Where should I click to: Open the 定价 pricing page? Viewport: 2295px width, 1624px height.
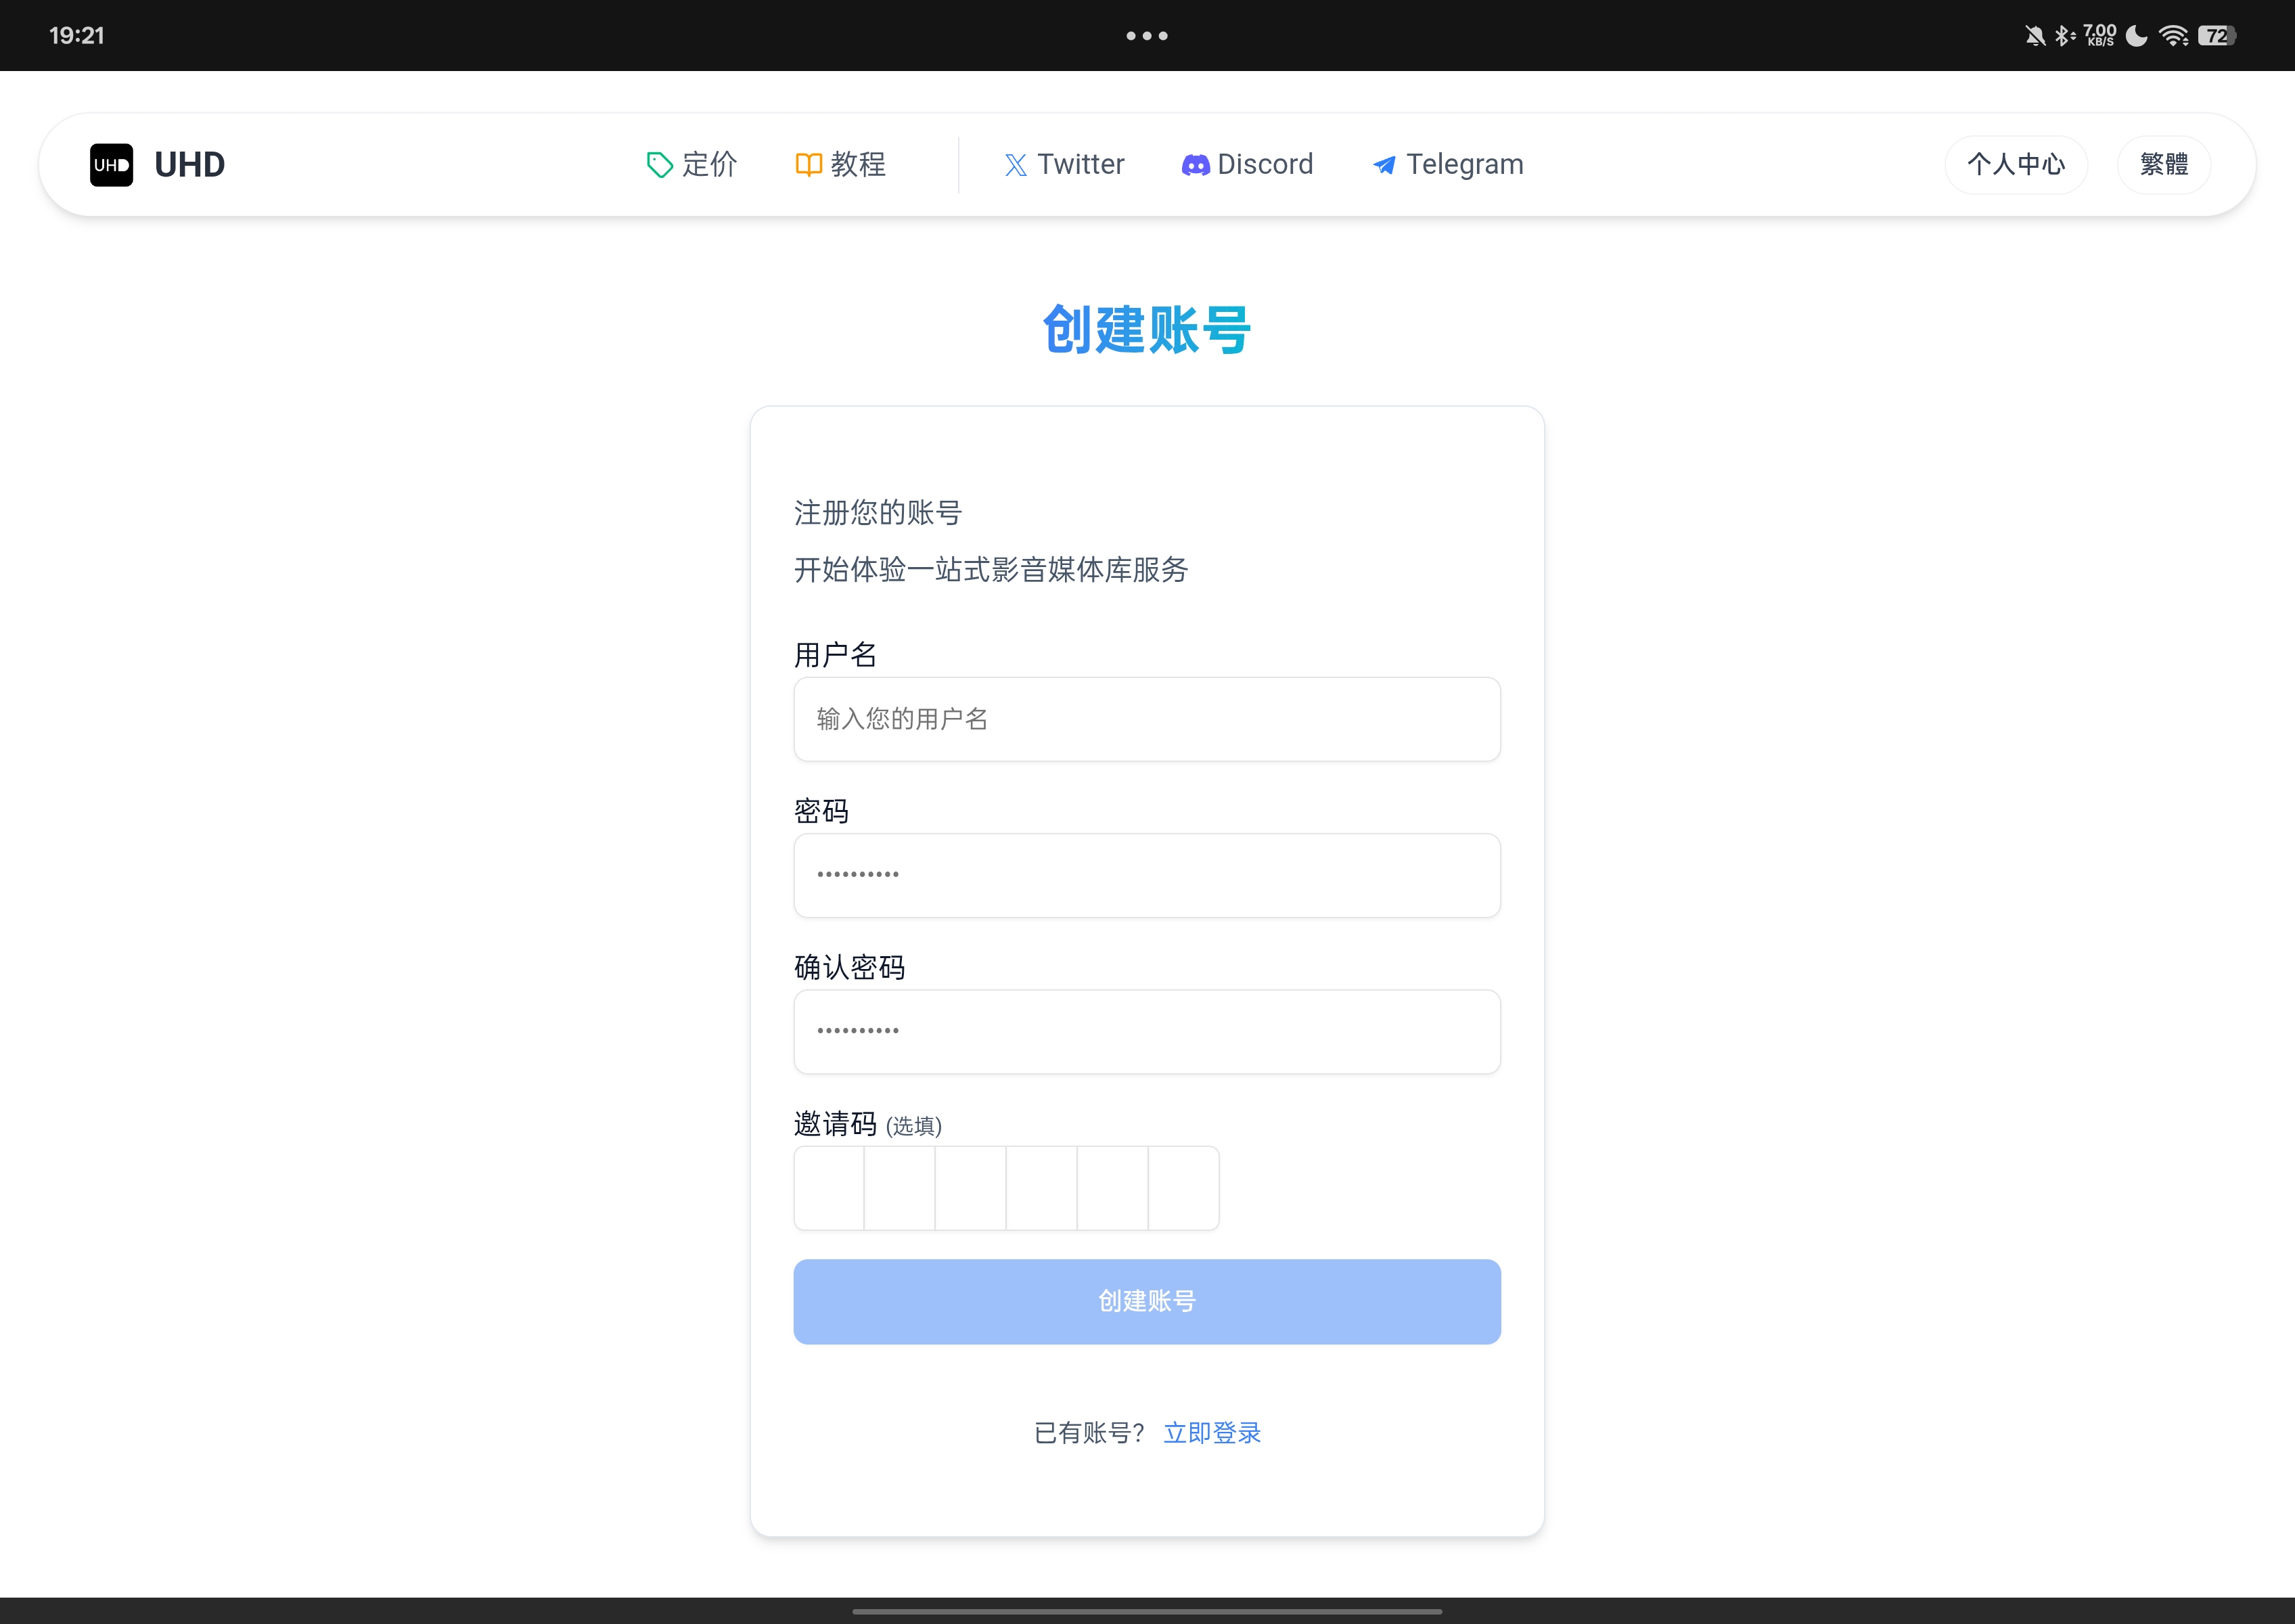coord(709,165)
